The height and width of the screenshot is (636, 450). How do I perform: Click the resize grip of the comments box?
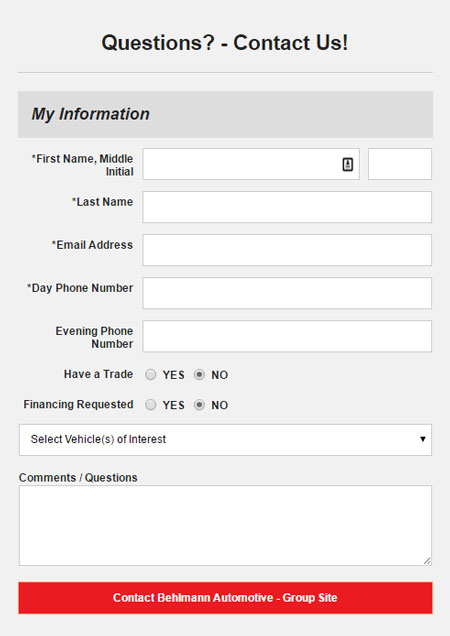[x=427, y=561]
